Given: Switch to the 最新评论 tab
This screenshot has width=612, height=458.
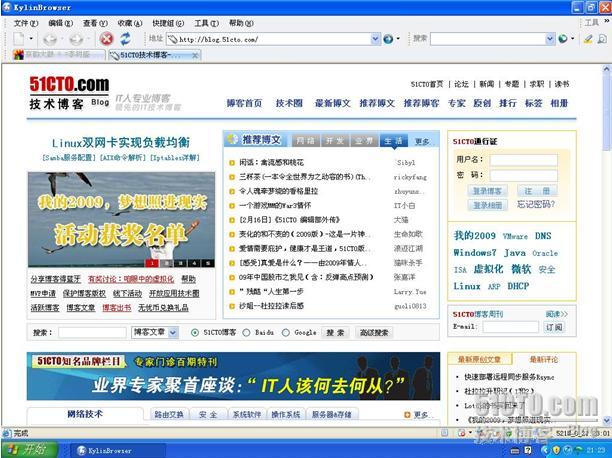Looking at the screenshot, I should pyautogui.click(x=544, y=359).
